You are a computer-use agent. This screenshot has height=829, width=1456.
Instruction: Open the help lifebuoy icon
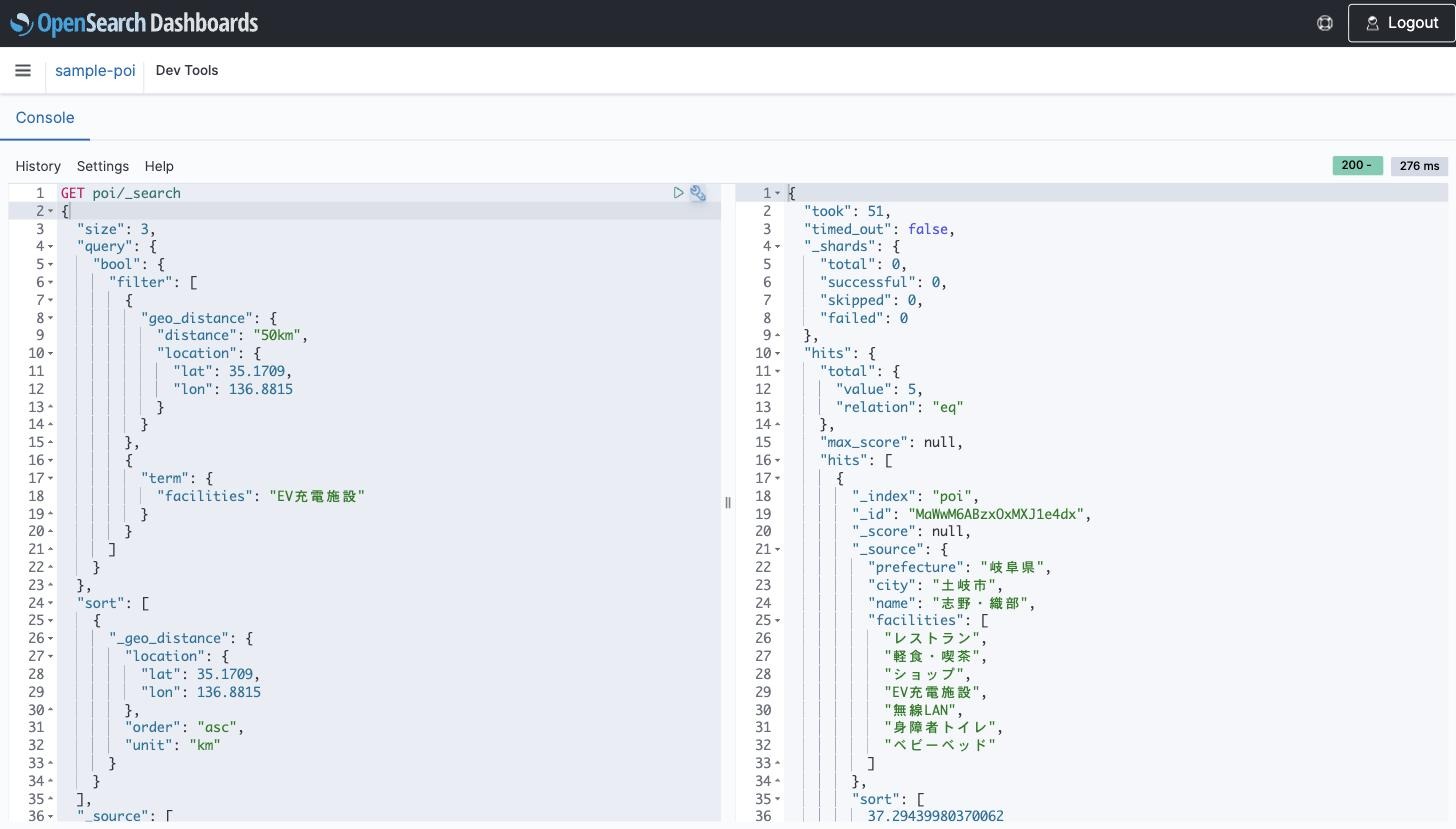(1325, 23)
